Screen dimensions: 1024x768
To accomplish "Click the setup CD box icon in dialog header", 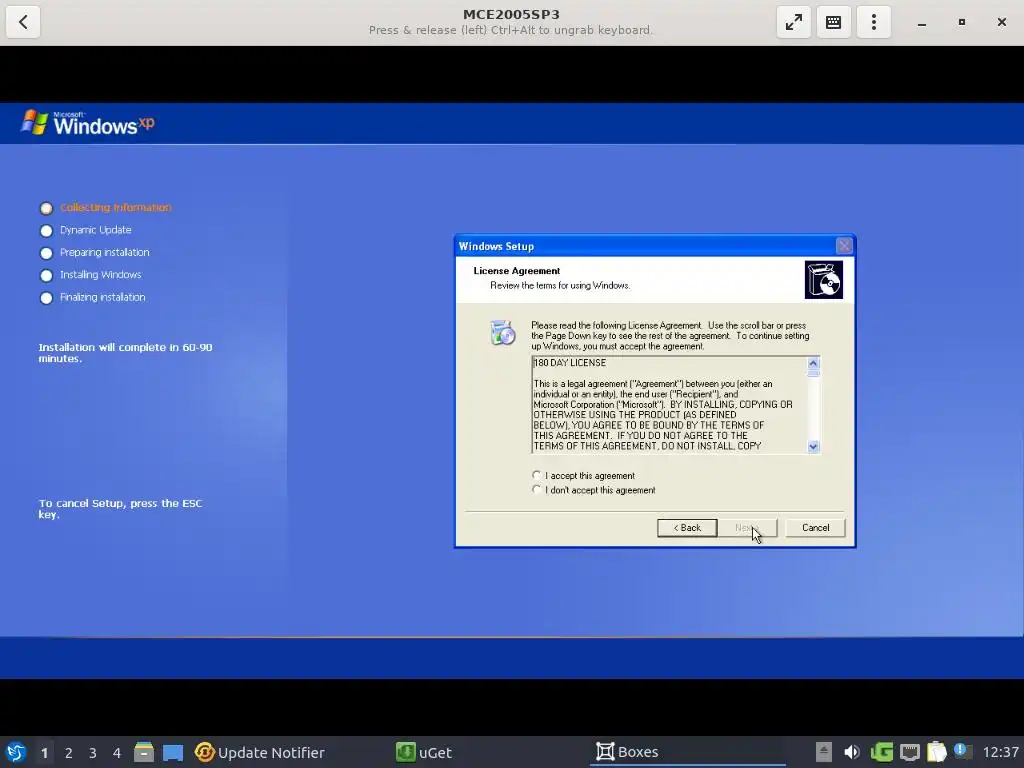I will 824,280.
